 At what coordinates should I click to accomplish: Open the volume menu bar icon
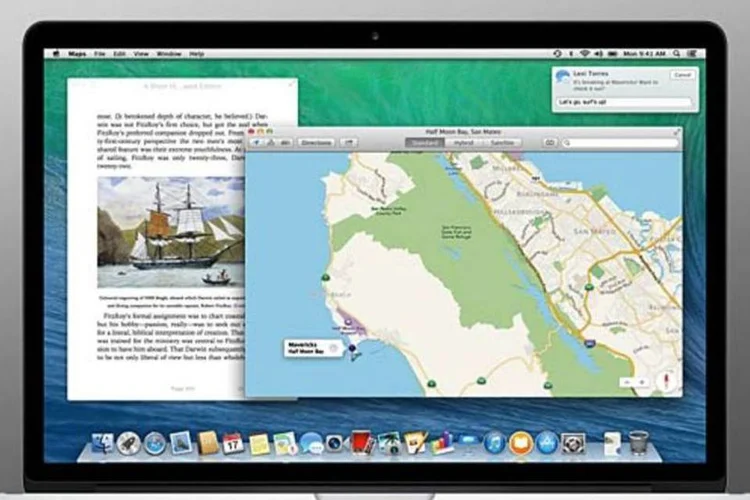(x=598, y=54)
